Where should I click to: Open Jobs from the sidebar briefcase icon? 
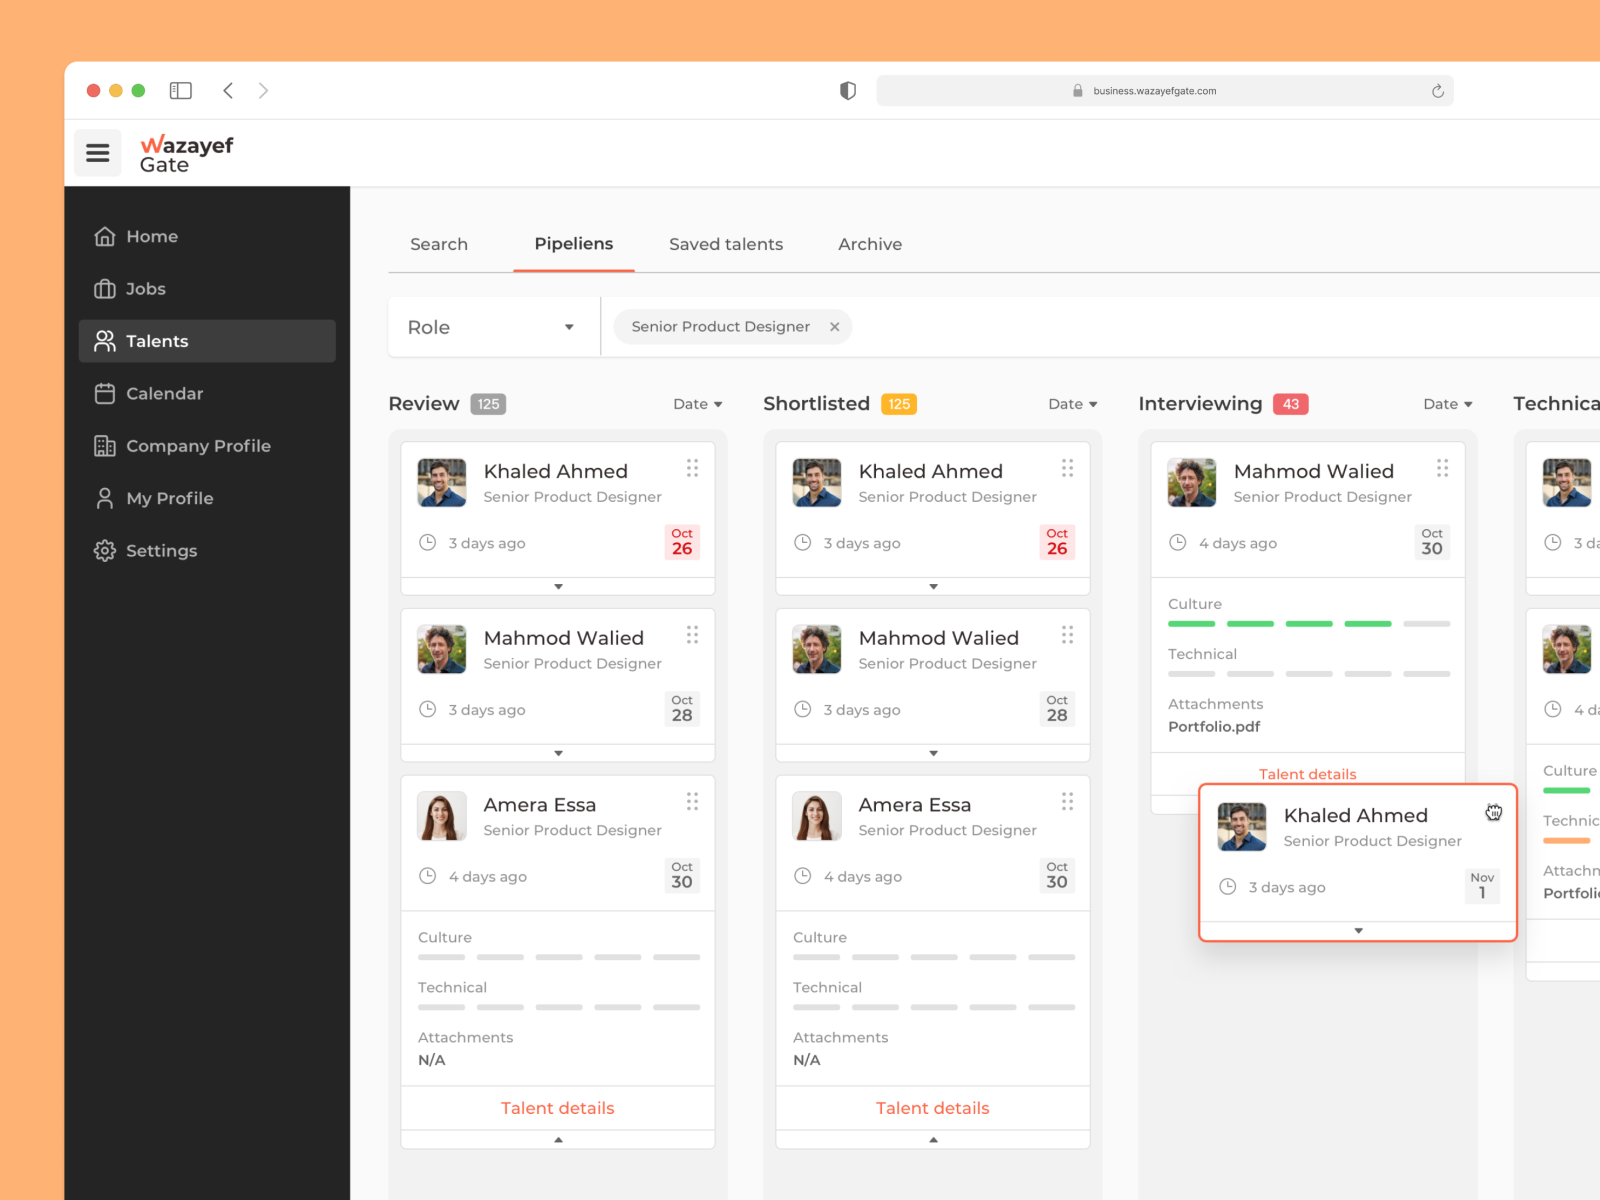(105, 289)
